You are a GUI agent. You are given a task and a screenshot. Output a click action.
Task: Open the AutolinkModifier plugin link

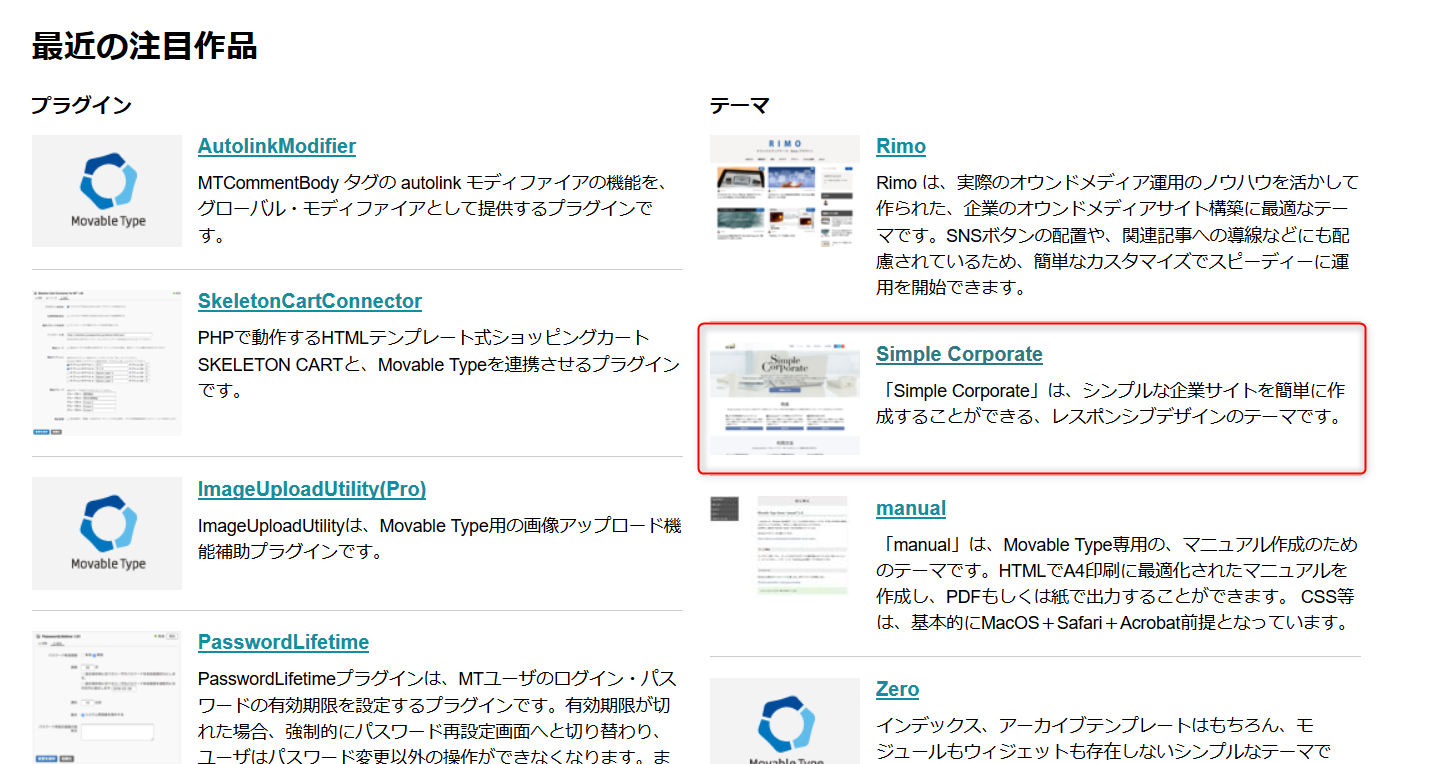276,146
